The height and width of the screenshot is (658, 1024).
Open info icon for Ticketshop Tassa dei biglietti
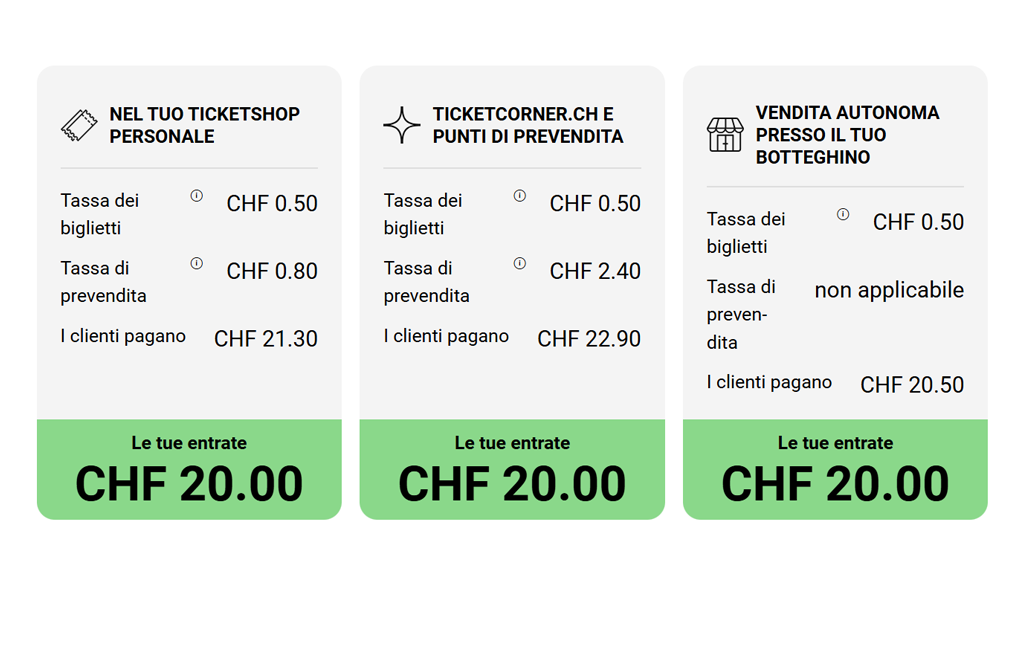click(197, 196)
